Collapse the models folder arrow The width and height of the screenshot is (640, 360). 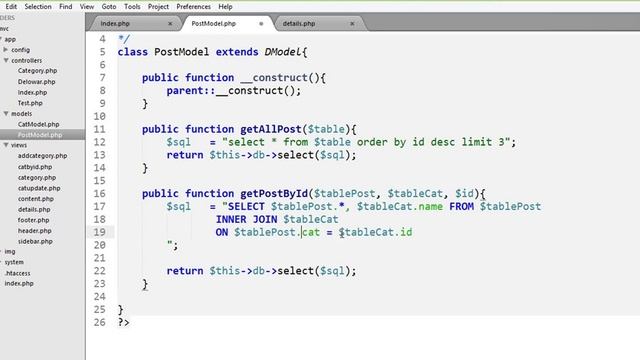6,113
